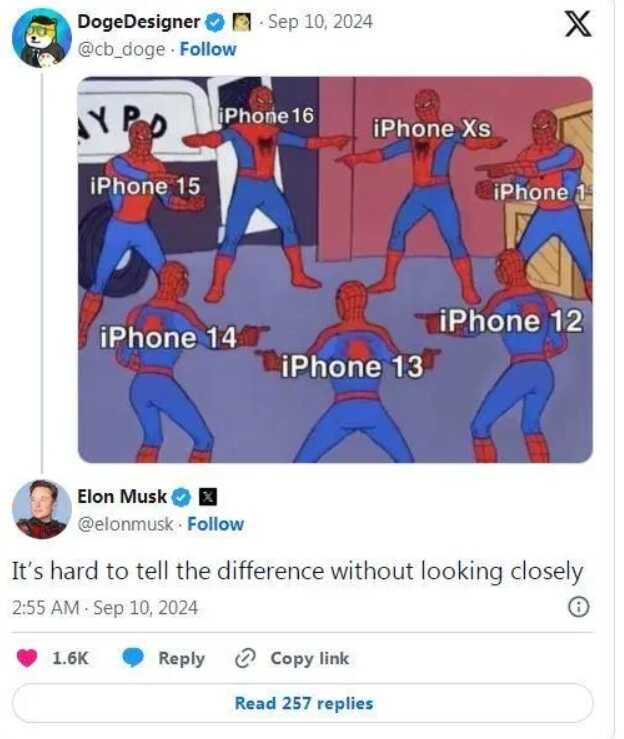The height and width of the screenshot is (739, 624).
Task: Follow the @cb_doge account
Action: point(208,49)
